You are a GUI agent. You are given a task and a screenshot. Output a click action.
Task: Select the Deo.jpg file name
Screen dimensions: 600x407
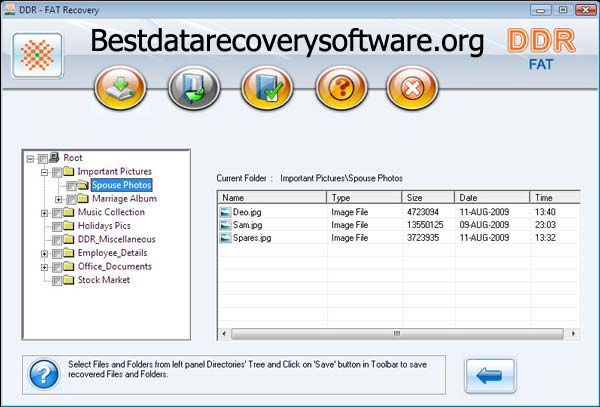click(x=247, y=212)
